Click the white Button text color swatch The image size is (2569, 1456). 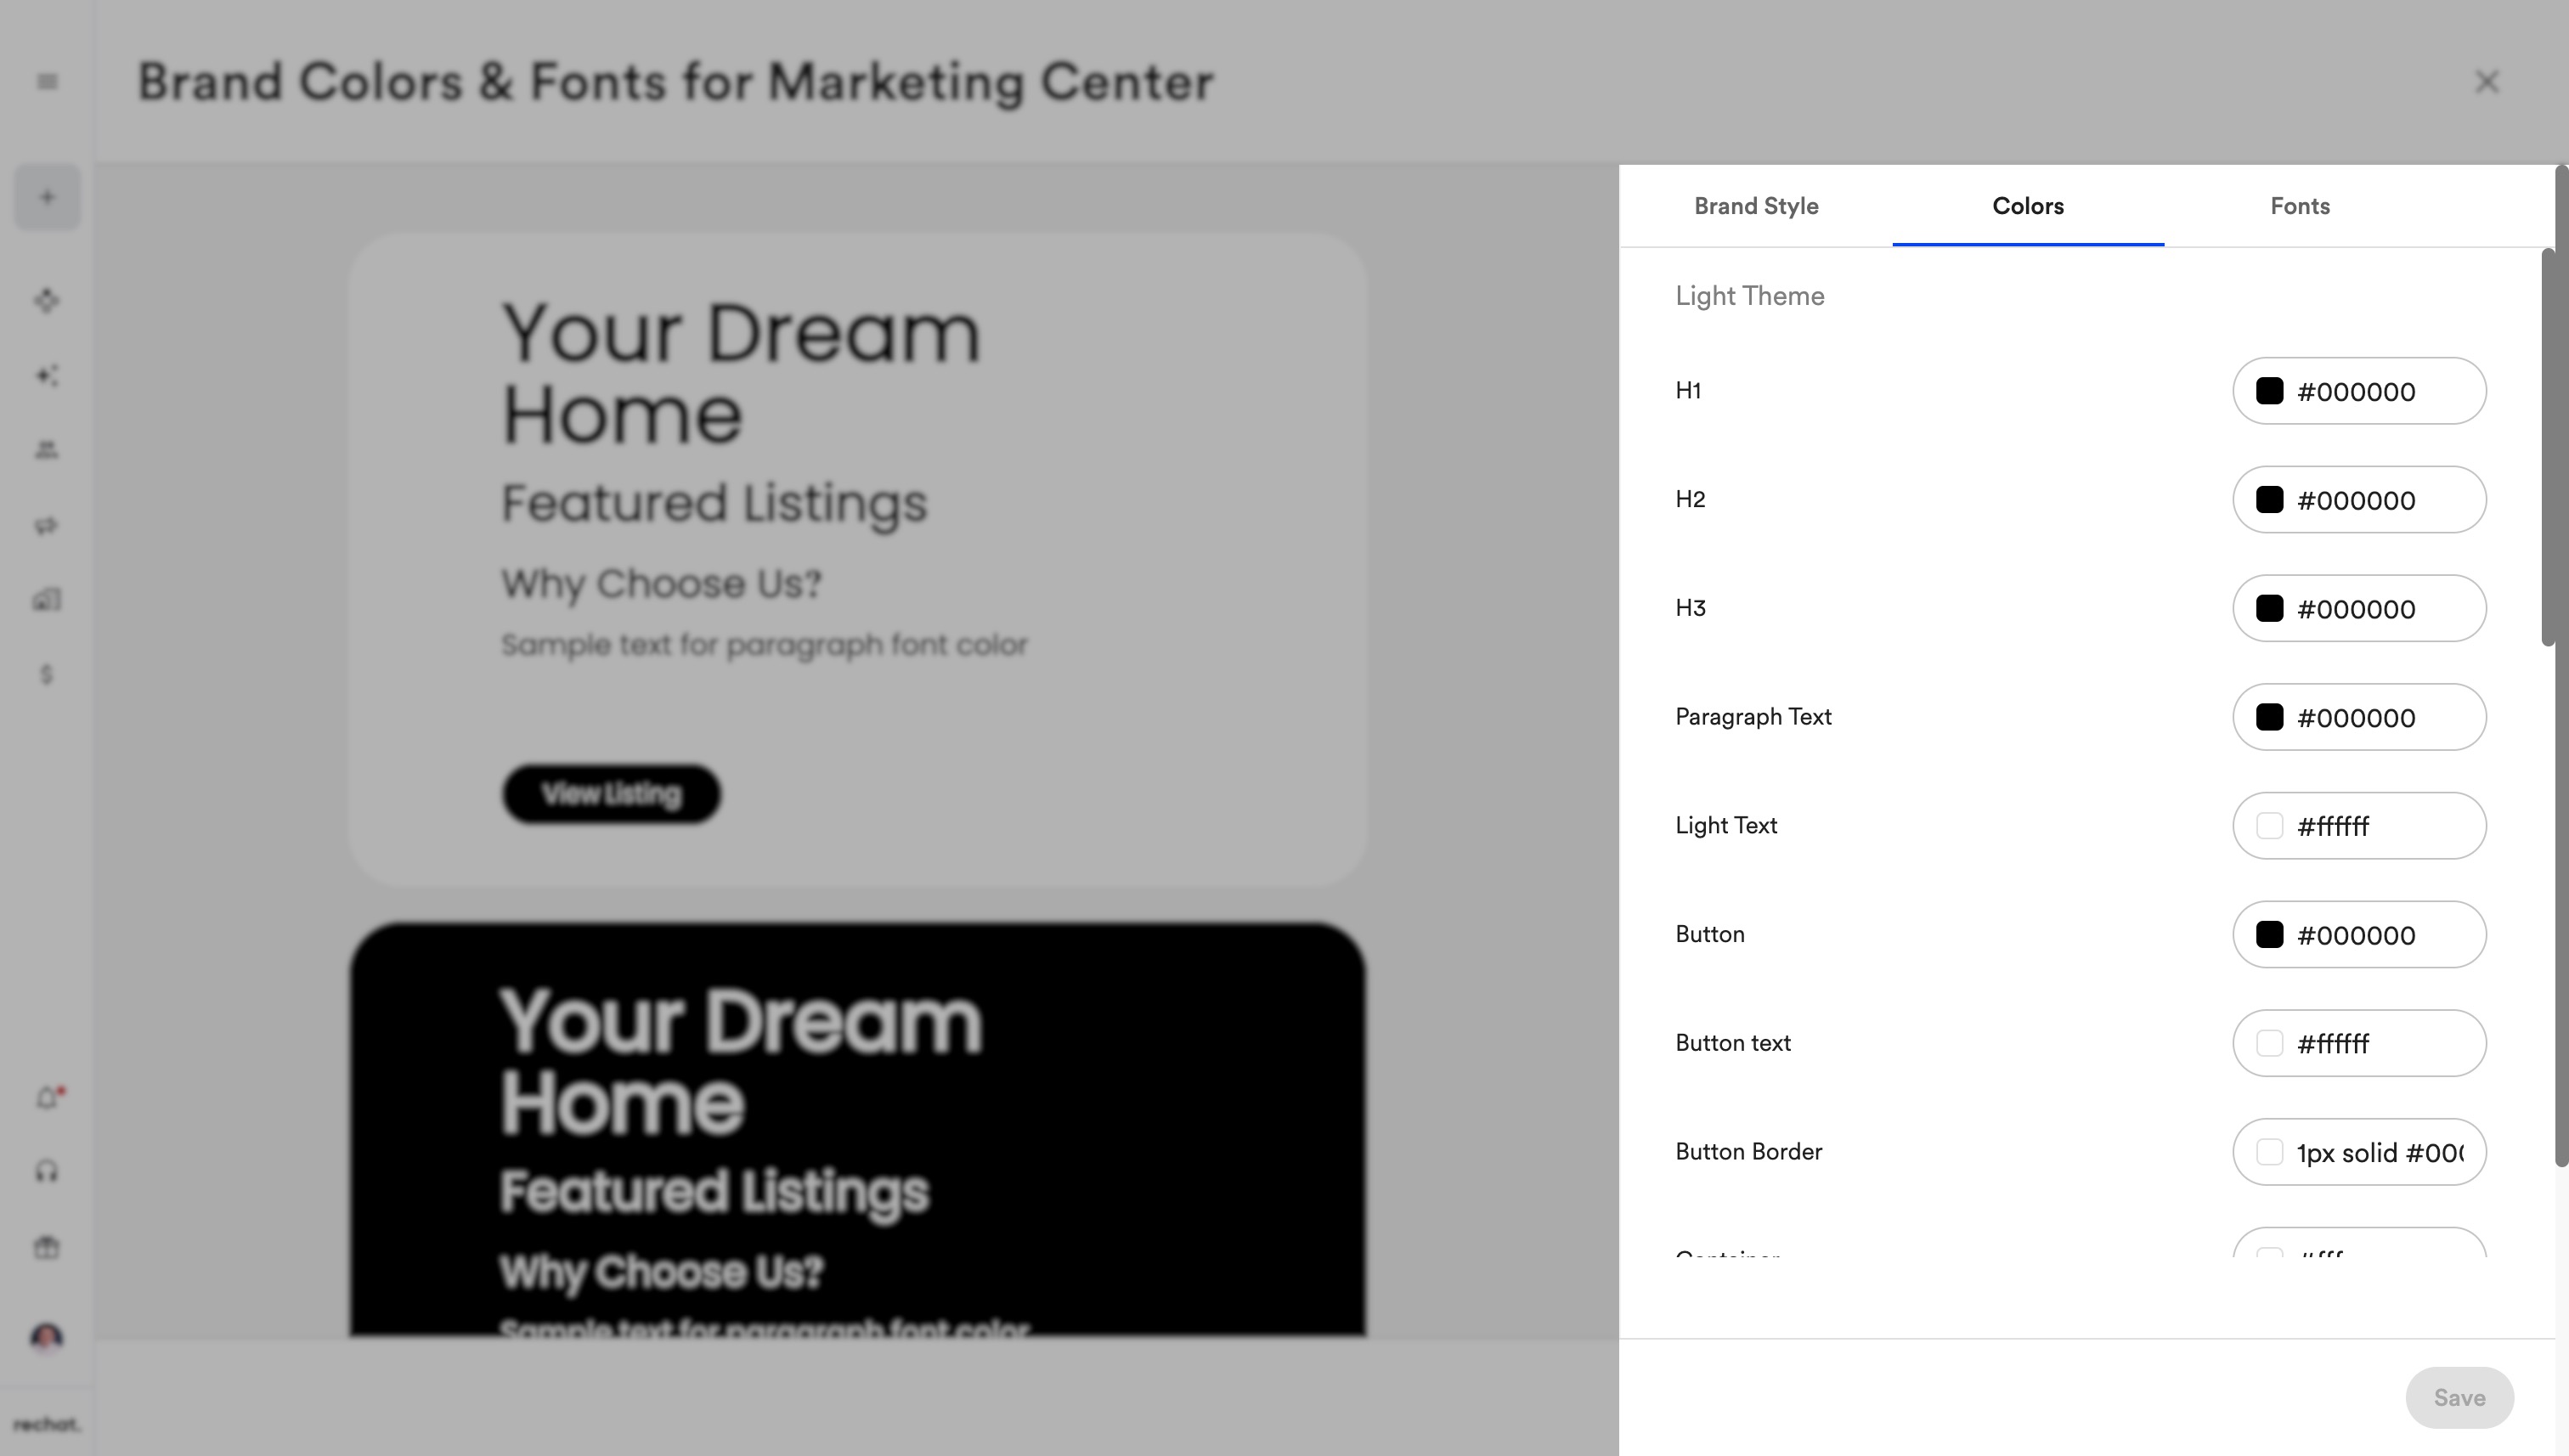pos(2269,1043)
